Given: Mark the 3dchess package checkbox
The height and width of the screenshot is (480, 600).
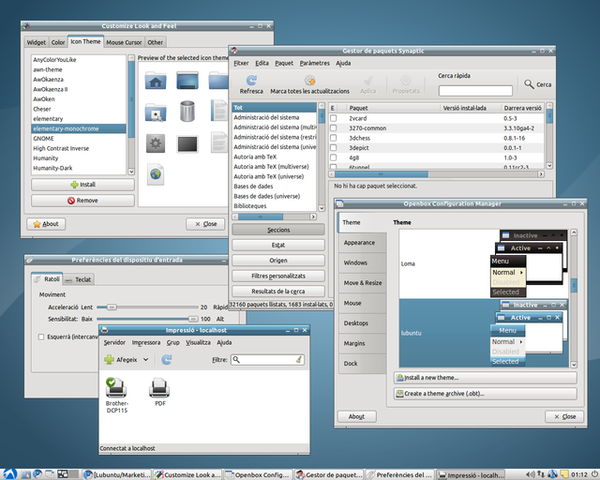Looking at the screenshot, I should coord(332,138).
